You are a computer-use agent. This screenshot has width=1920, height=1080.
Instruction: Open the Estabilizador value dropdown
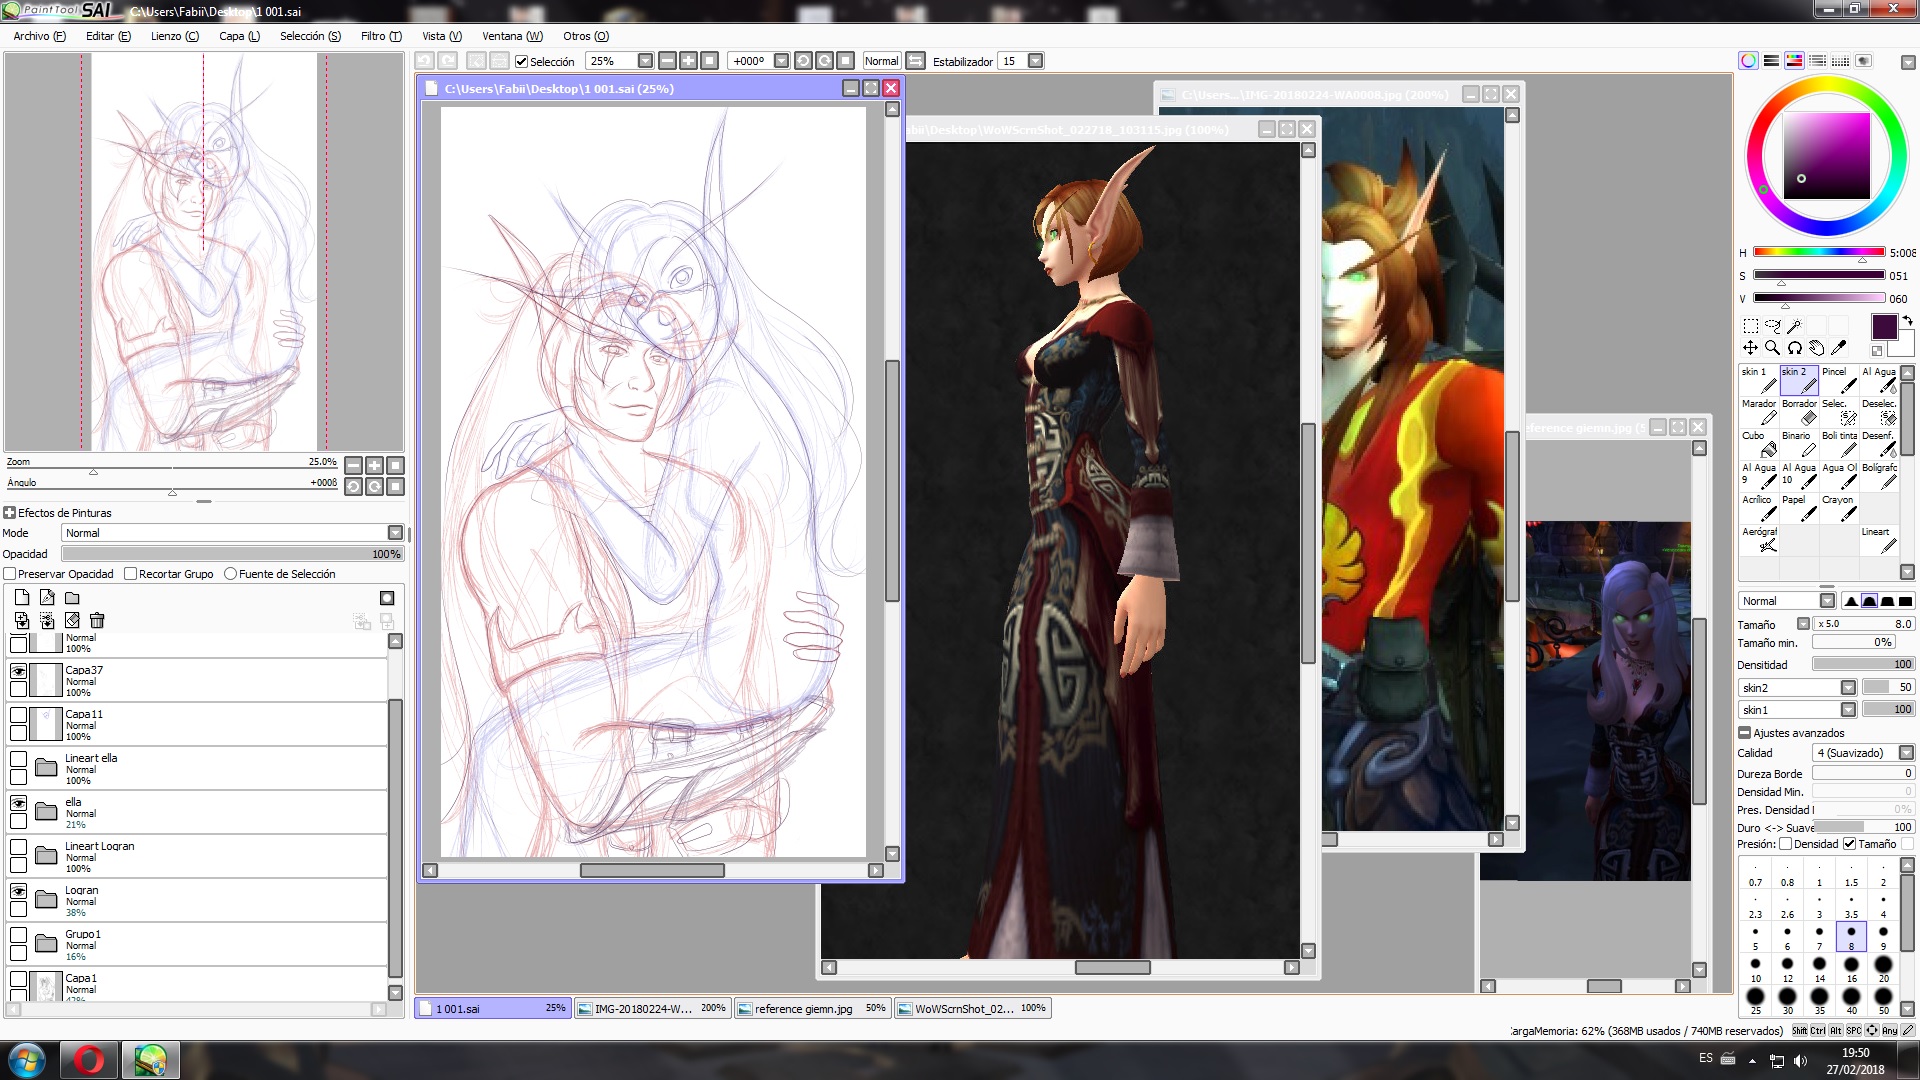(x=1036, y=61)
